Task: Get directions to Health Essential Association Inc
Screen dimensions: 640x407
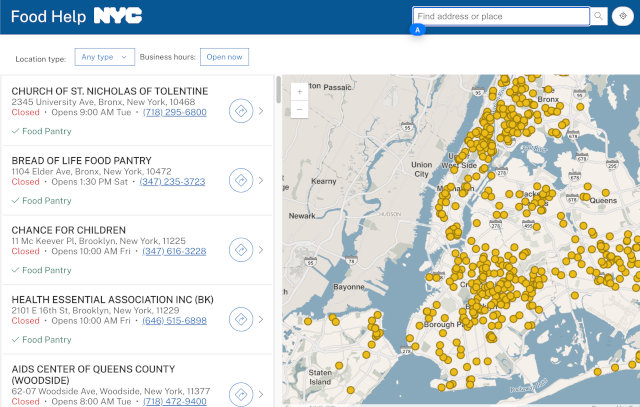Action: [241, 319]
